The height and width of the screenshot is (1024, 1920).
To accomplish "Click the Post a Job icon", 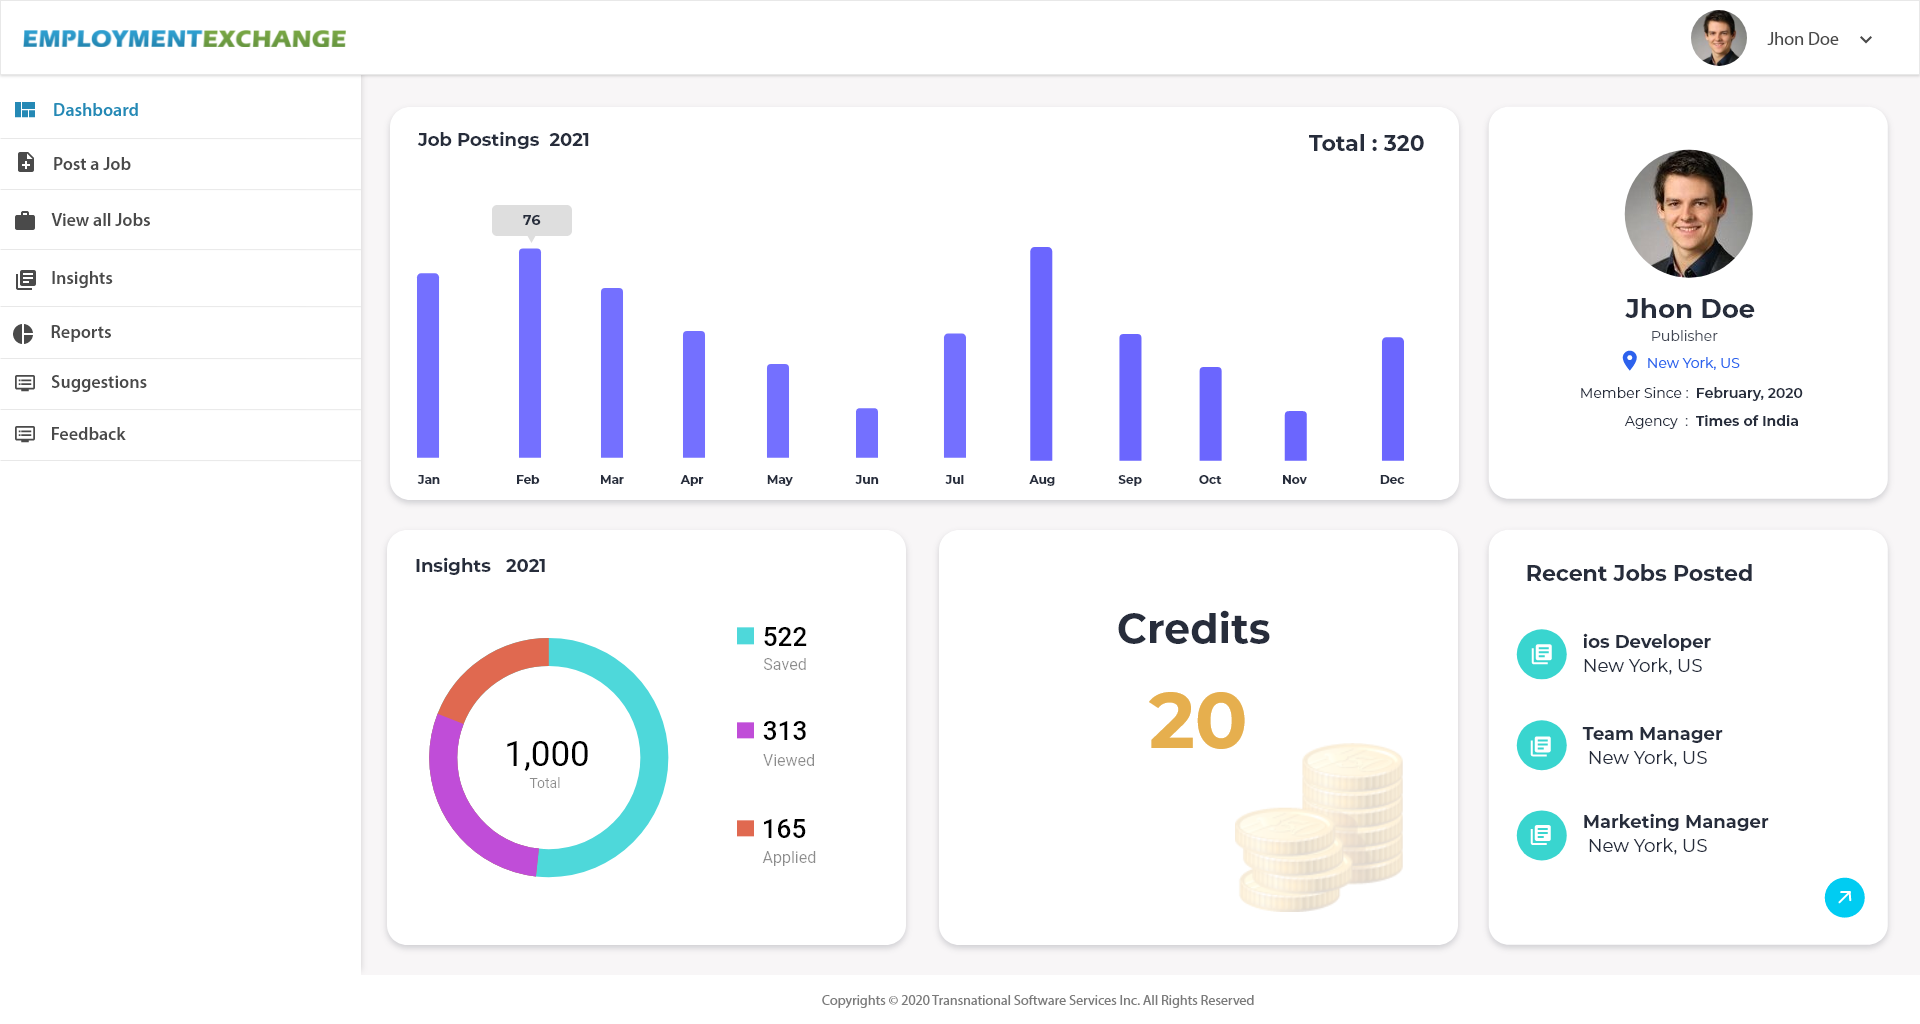I will pyautogui.click(x=25, y=163).
